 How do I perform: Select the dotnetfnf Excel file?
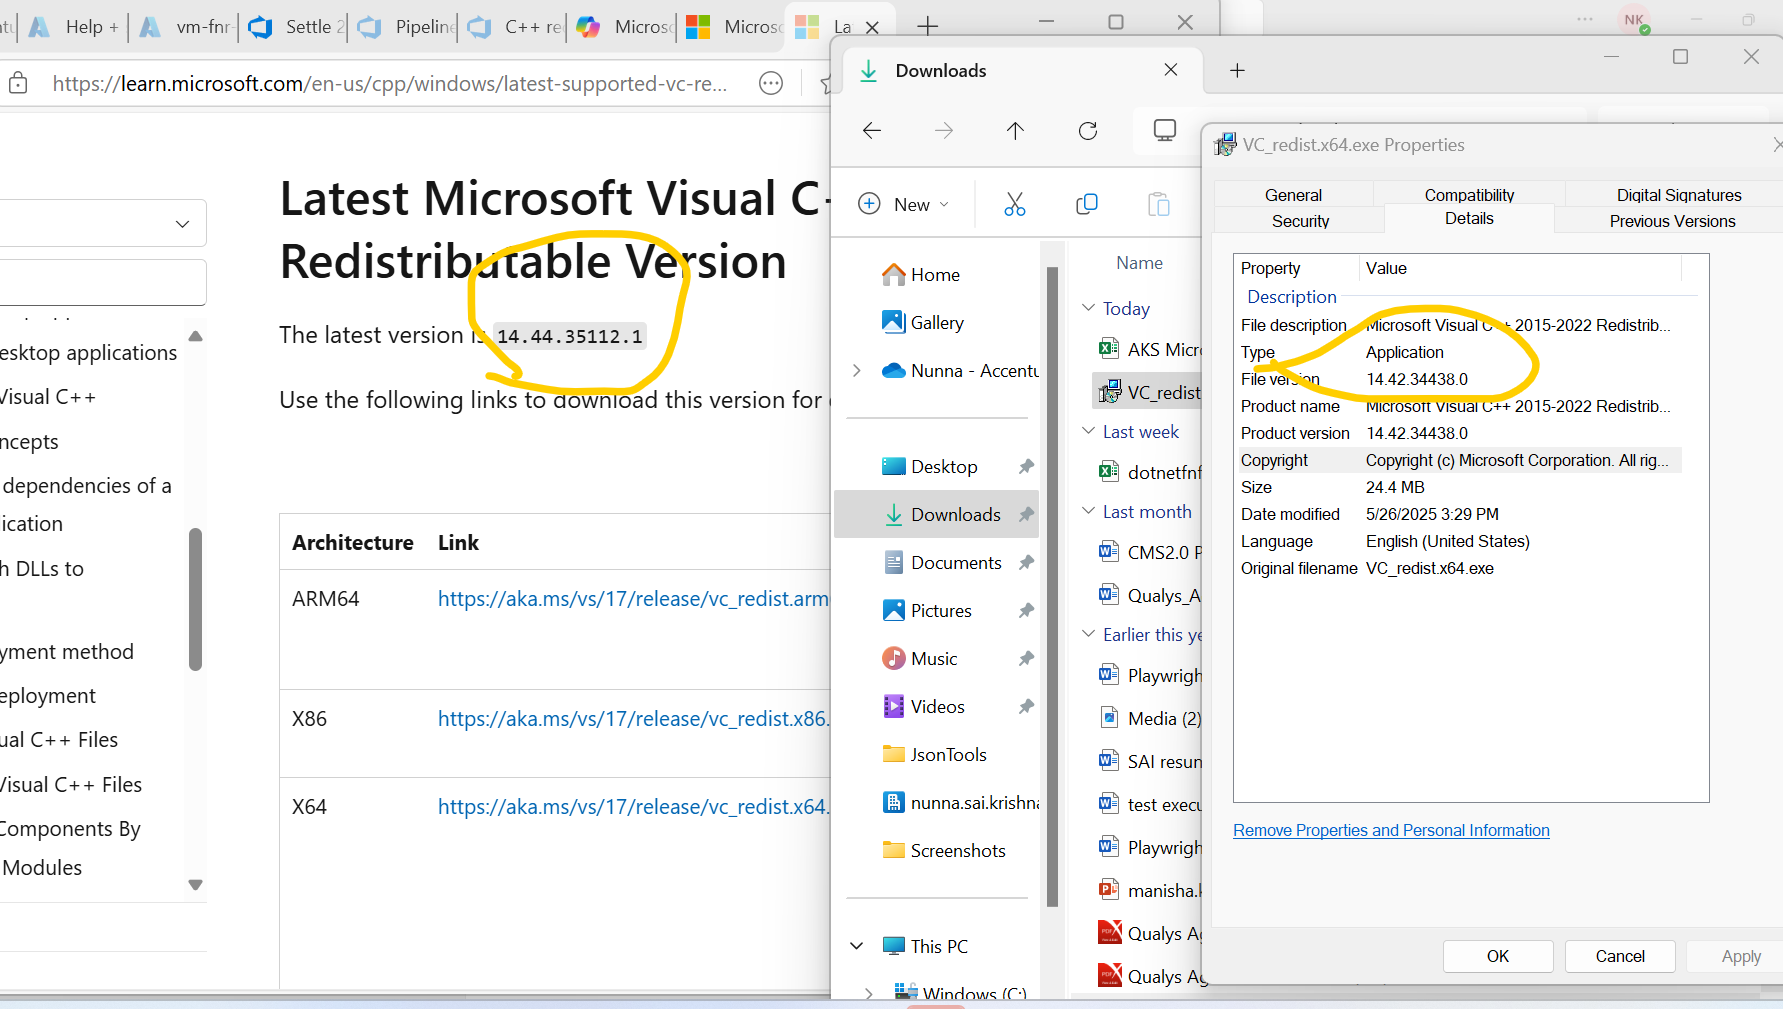tap(1149, 472)
